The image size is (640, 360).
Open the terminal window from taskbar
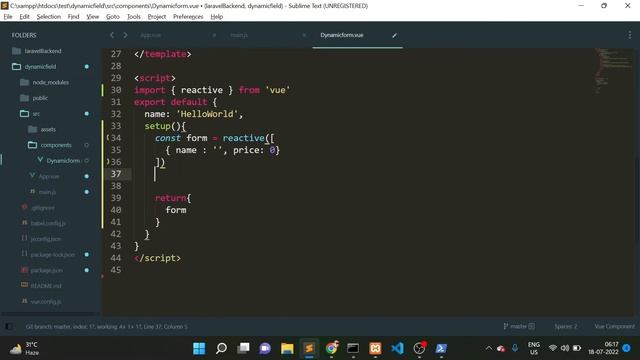coord(353,348)
